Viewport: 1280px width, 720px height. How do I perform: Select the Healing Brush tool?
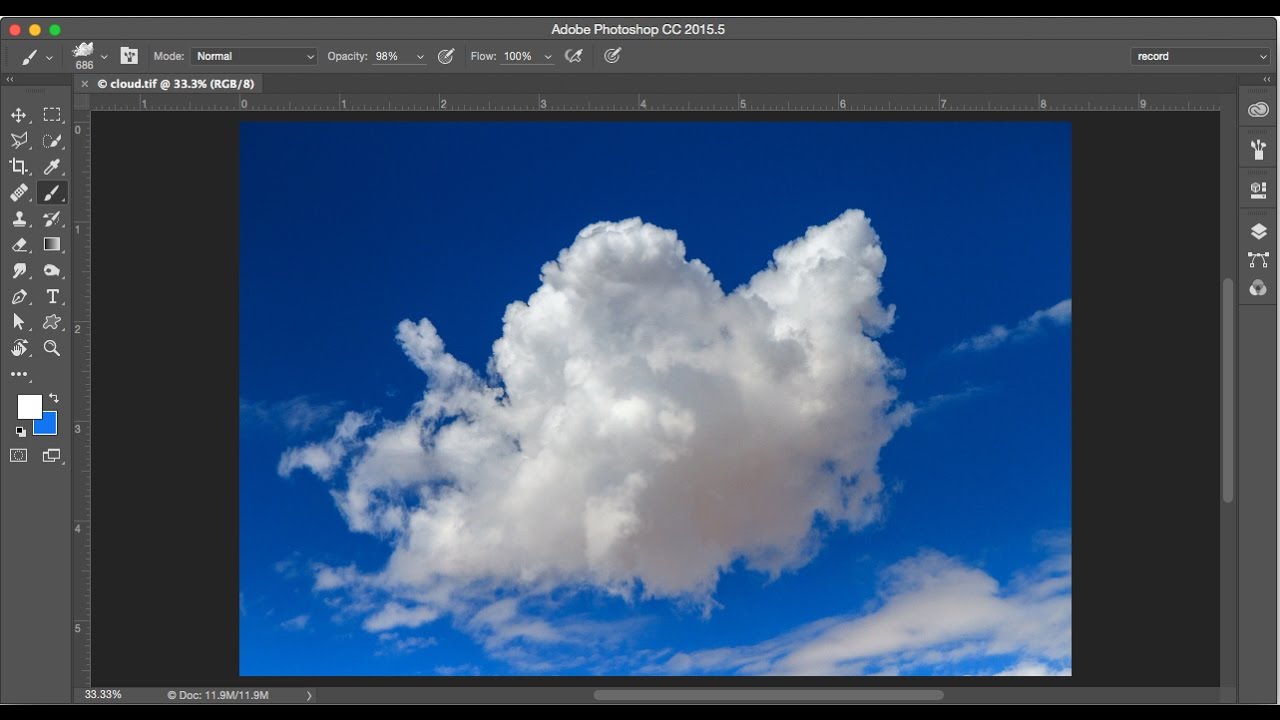pos(19,193)
